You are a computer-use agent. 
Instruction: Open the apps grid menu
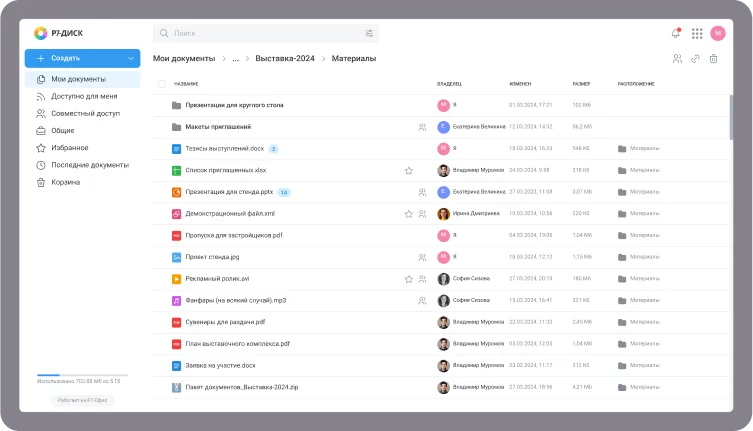[697, 33]
